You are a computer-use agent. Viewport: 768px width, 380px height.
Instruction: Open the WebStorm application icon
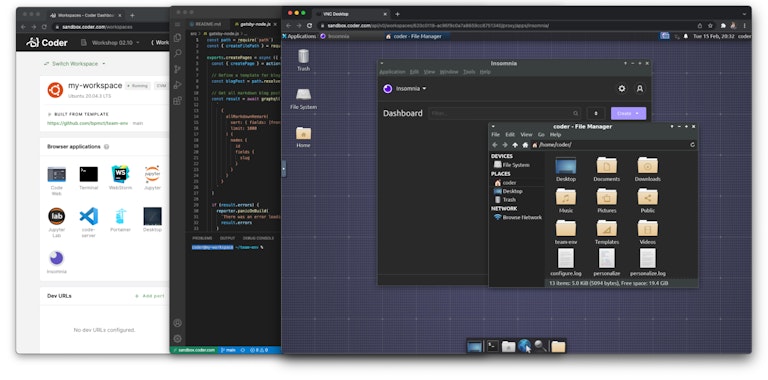tap(120, 174)
